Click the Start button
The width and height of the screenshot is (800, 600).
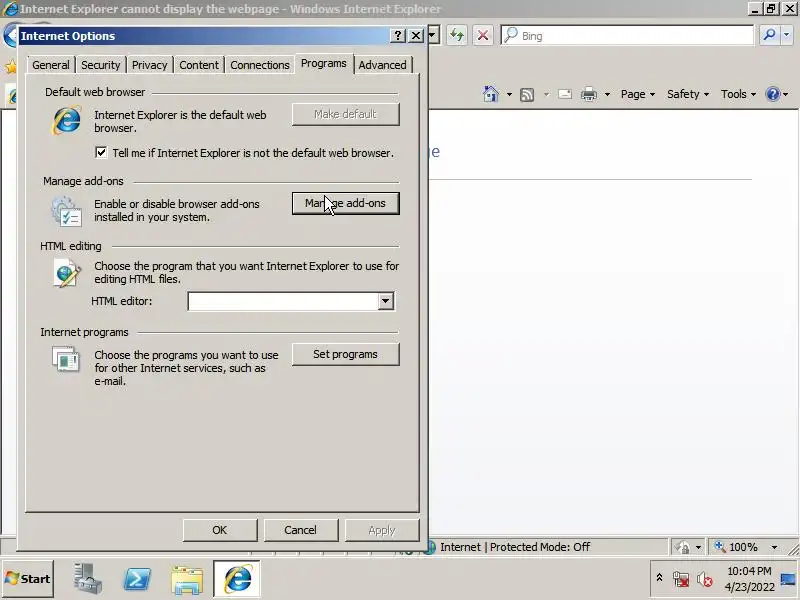pos(28,579)
